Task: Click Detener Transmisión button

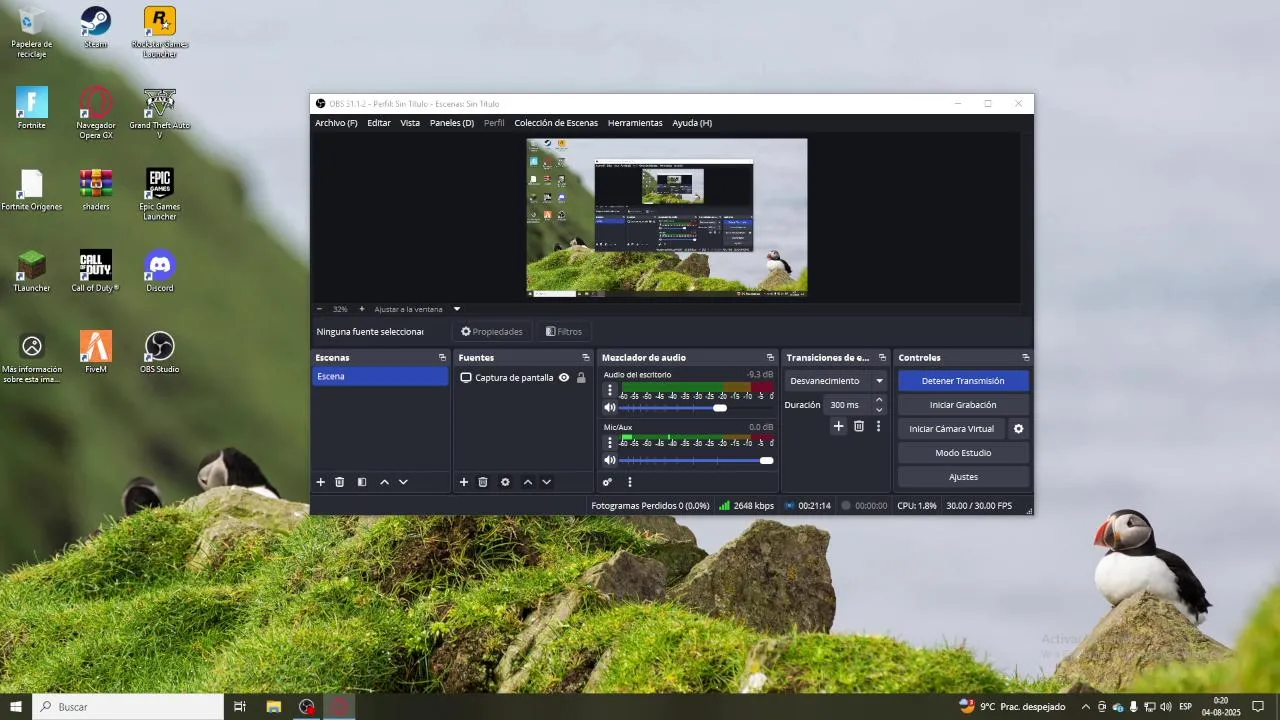Action: [x=963, y=381]
